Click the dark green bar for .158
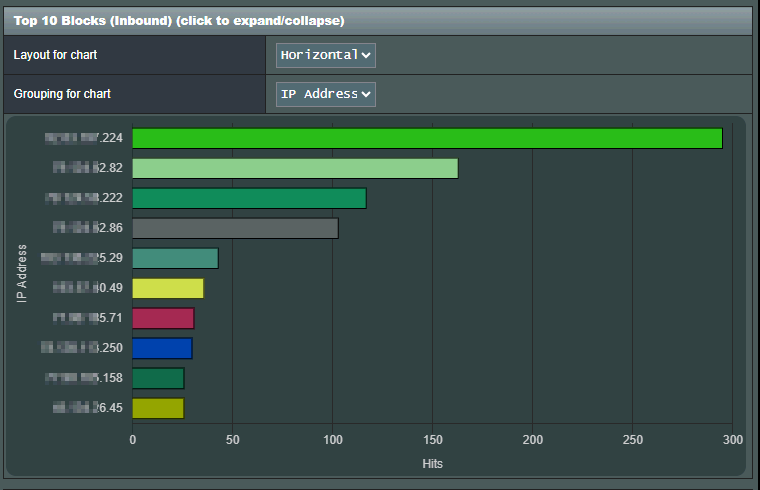Screen dimensions: 760x490 click(x=158, y=378)
